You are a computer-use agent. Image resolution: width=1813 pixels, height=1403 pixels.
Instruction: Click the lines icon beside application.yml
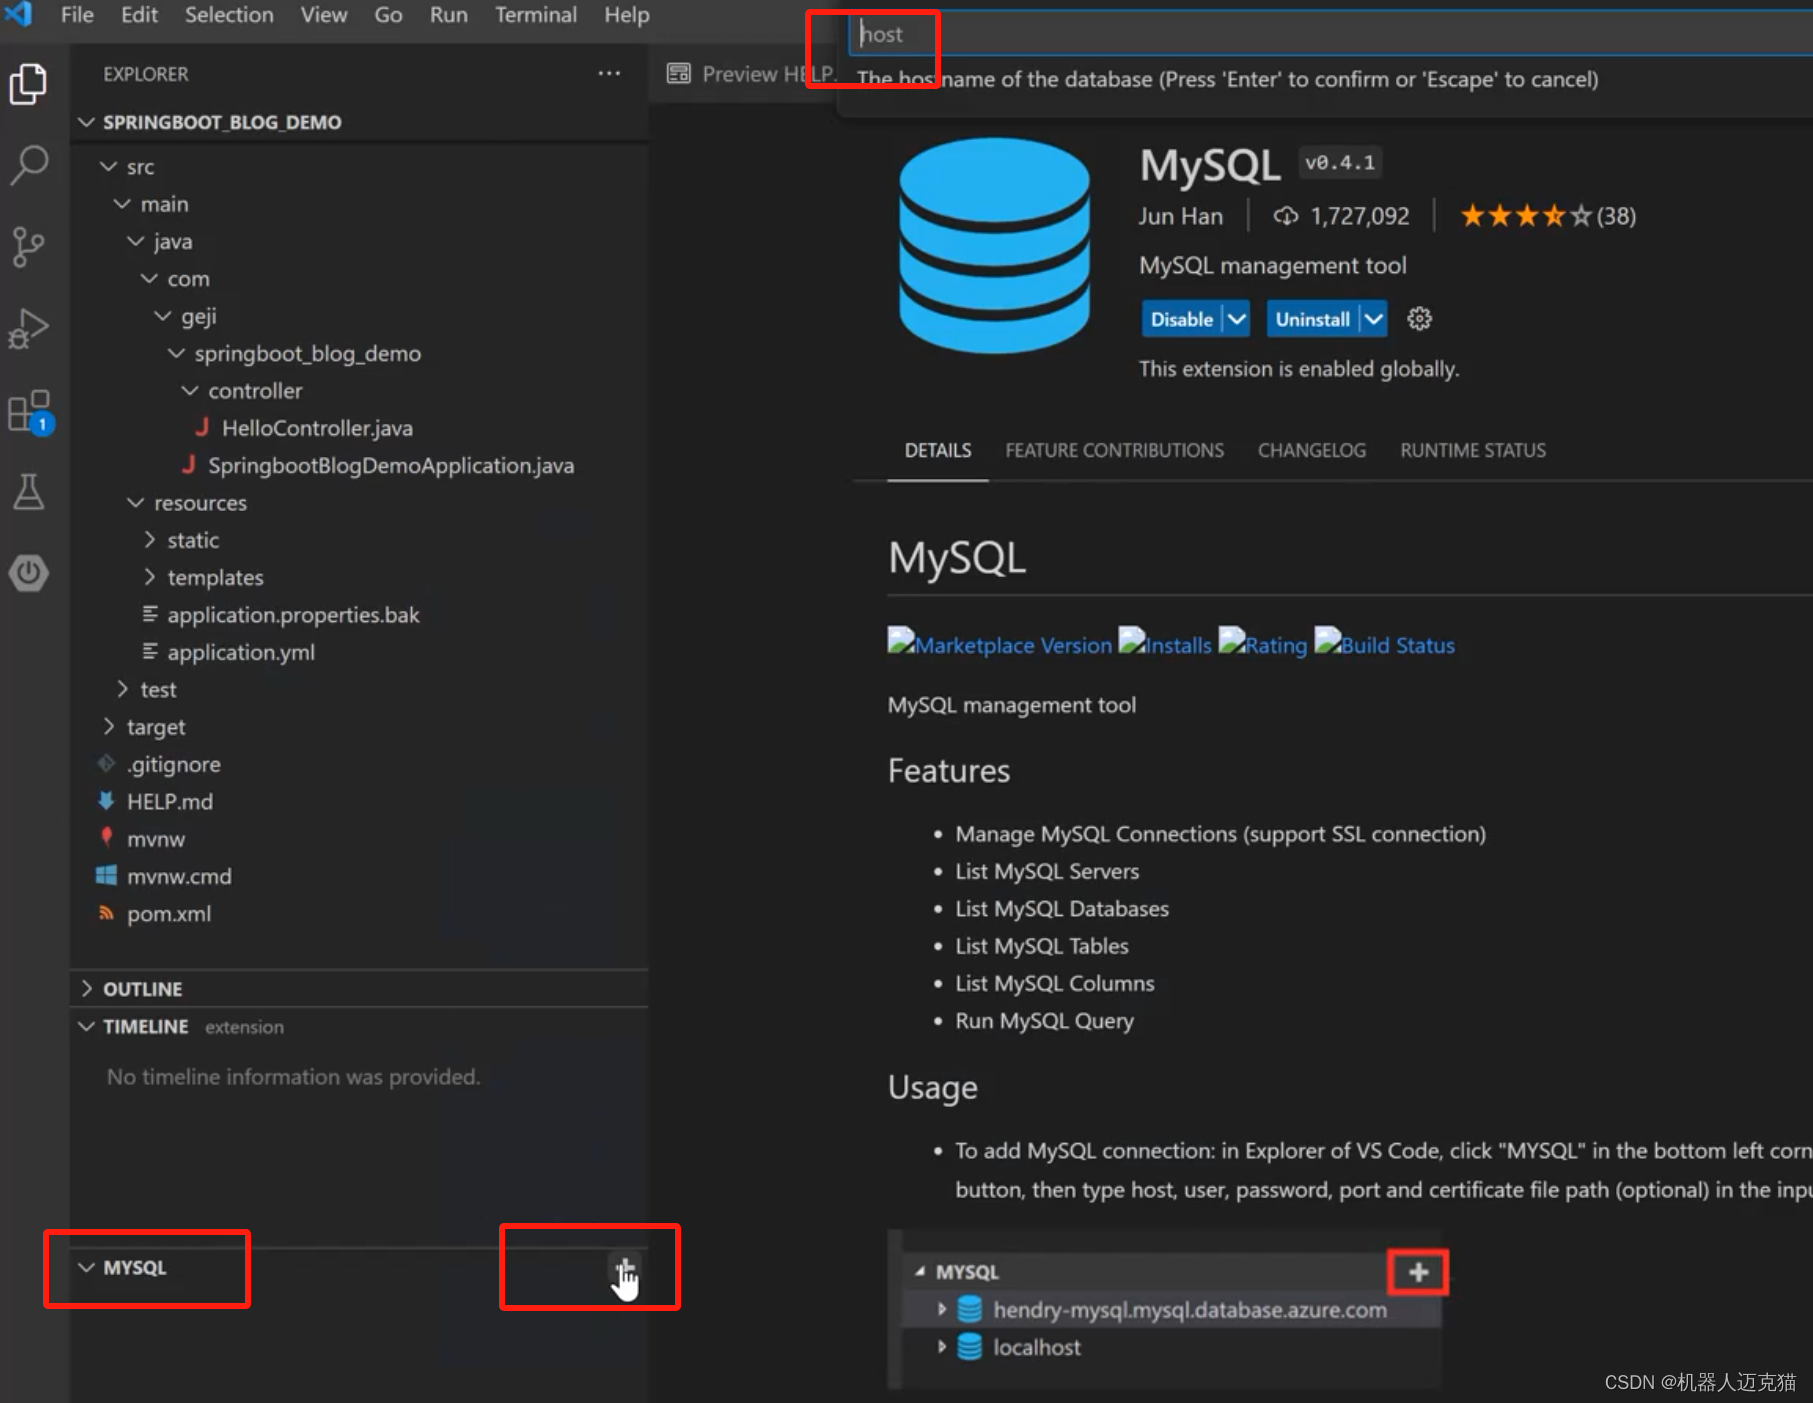150,652
